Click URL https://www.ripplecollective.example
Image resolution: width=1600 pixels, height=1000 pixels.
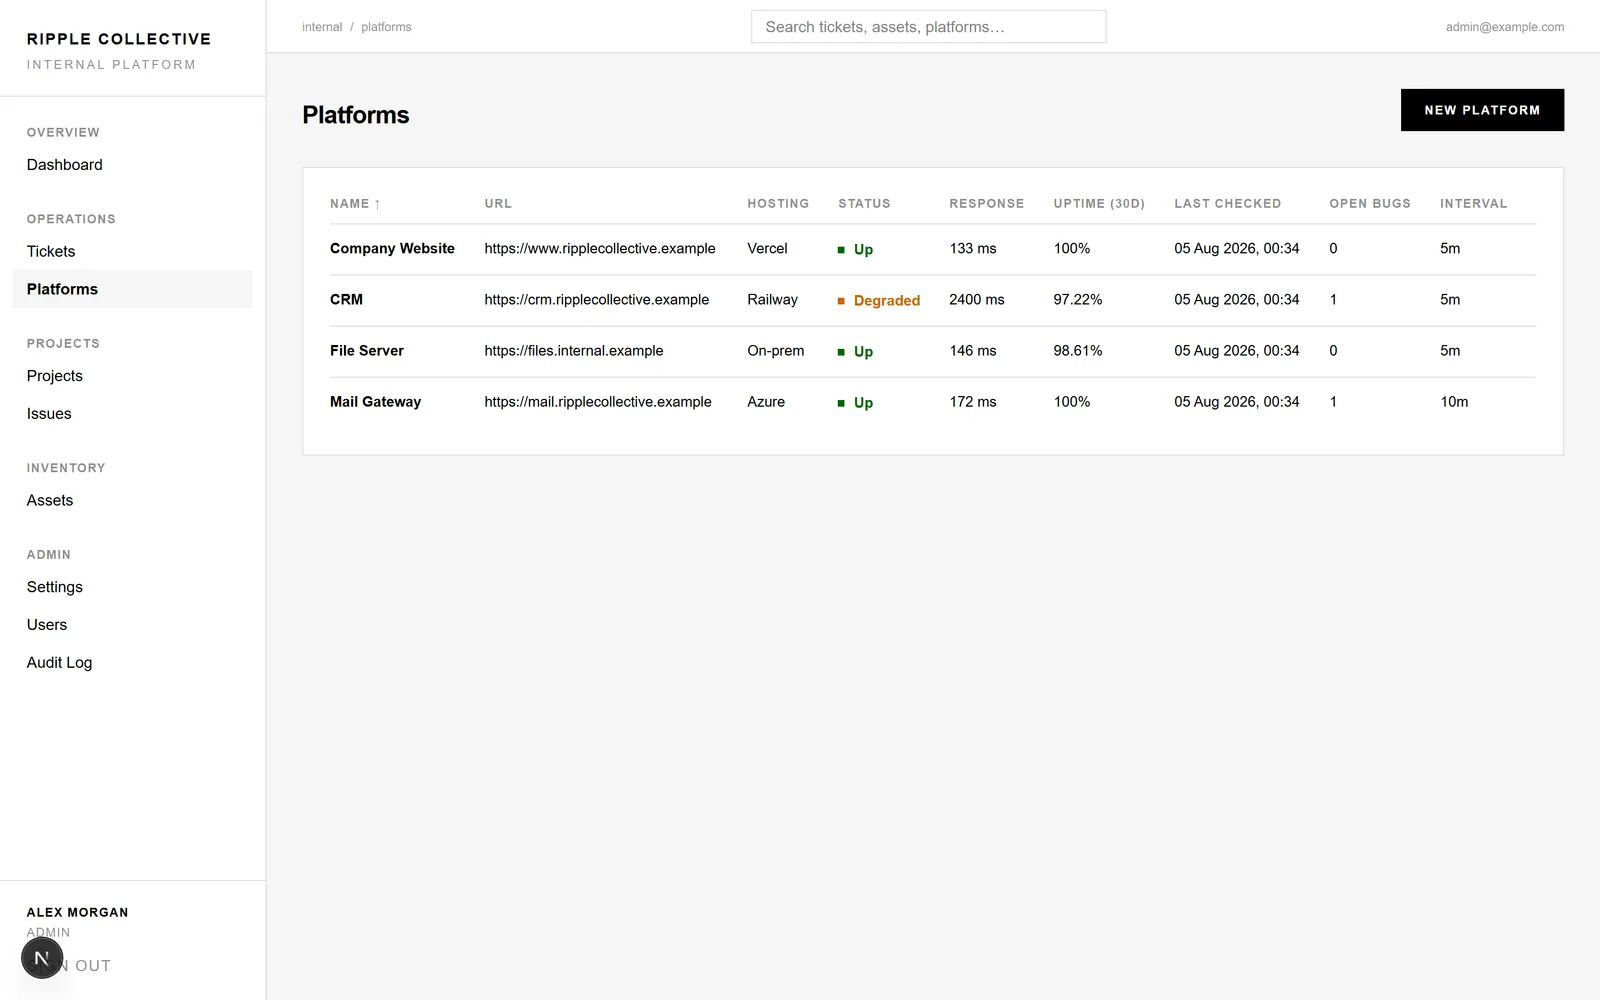[600, 249]
